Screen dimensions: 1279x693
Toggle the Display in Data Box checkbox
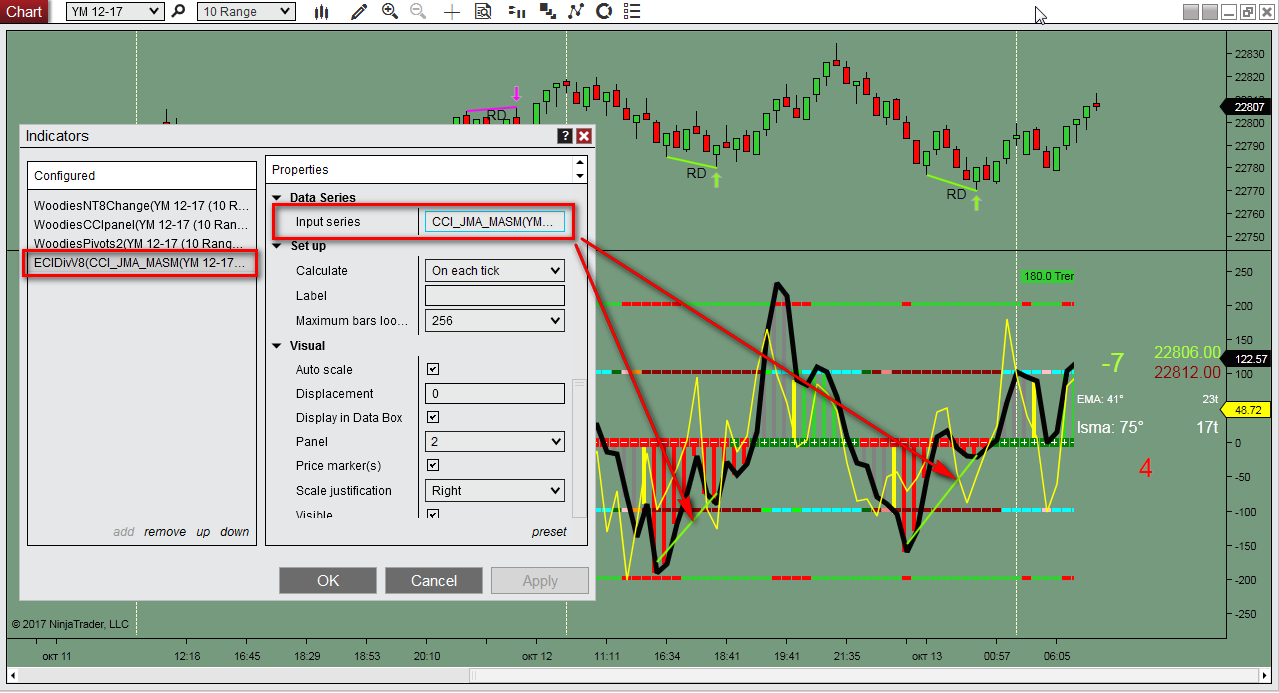(433, 417)
